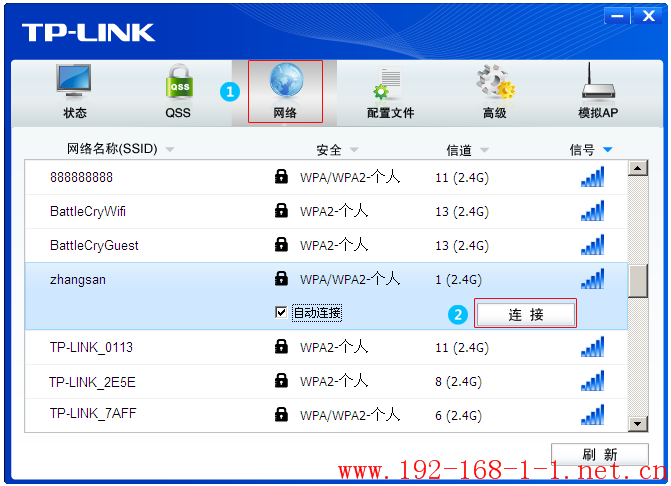Image resolution: width=671 pixels, height=486 pixels.
Task: Click WPA2-个人 text in BattleCryWifi row
Action: [x=334, y=211]
